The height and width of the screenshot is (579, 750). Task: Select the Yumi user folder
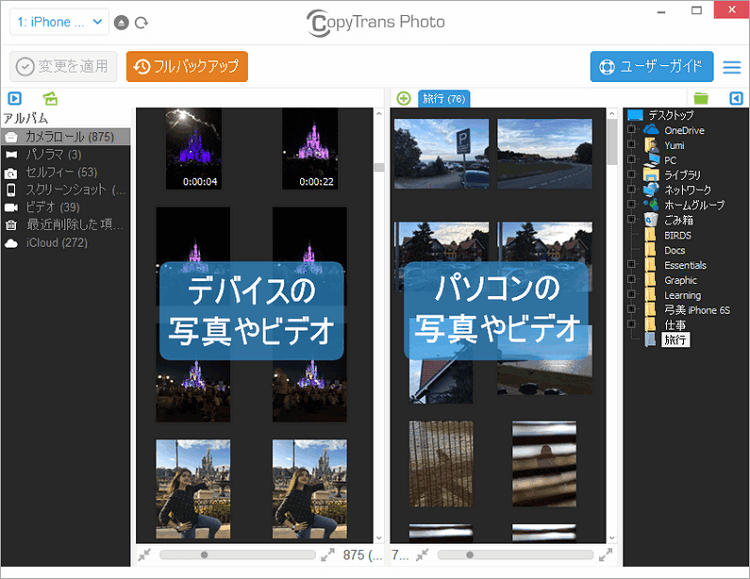pos(674,145)
